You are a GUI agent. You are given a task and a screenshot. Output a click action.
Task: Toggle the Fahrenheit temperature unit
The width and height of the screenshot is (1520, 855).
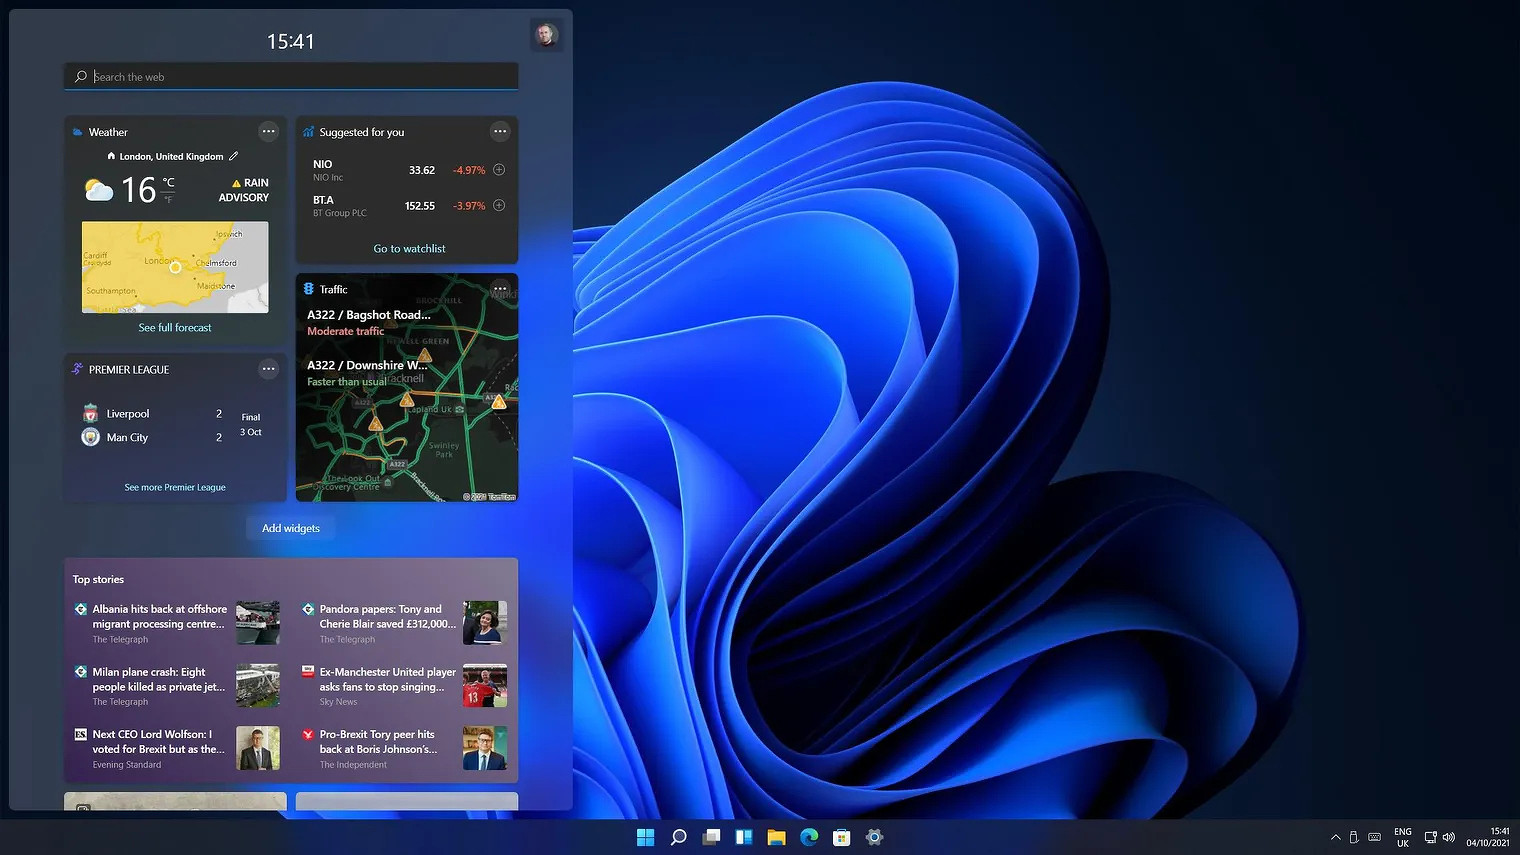coord(168,199)
